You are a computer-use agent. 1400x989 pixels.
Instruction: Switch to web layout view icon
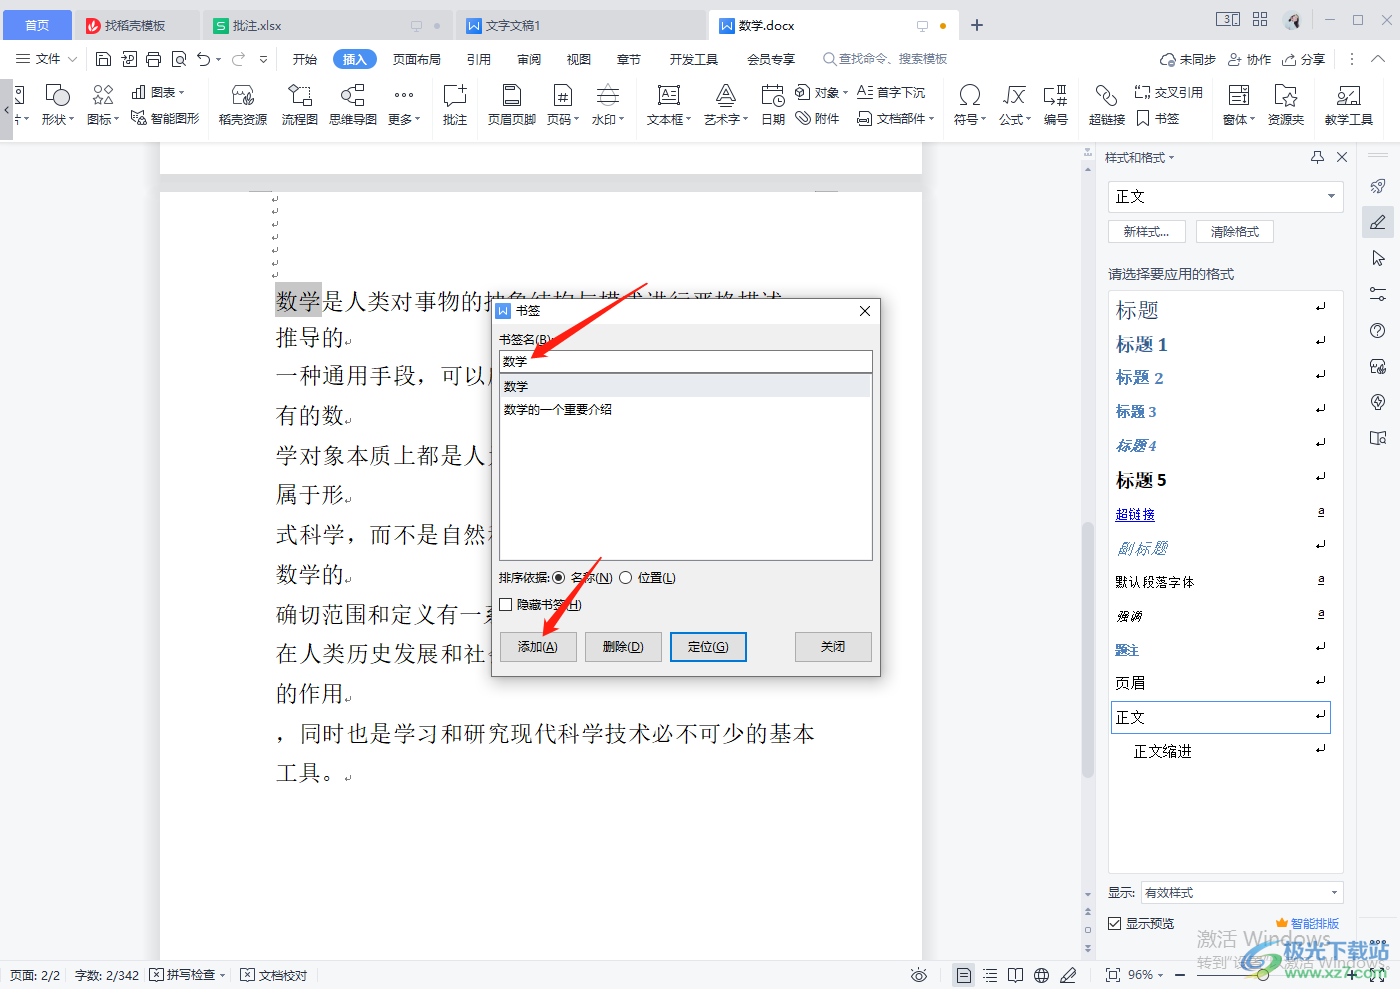click(1041, 975)
